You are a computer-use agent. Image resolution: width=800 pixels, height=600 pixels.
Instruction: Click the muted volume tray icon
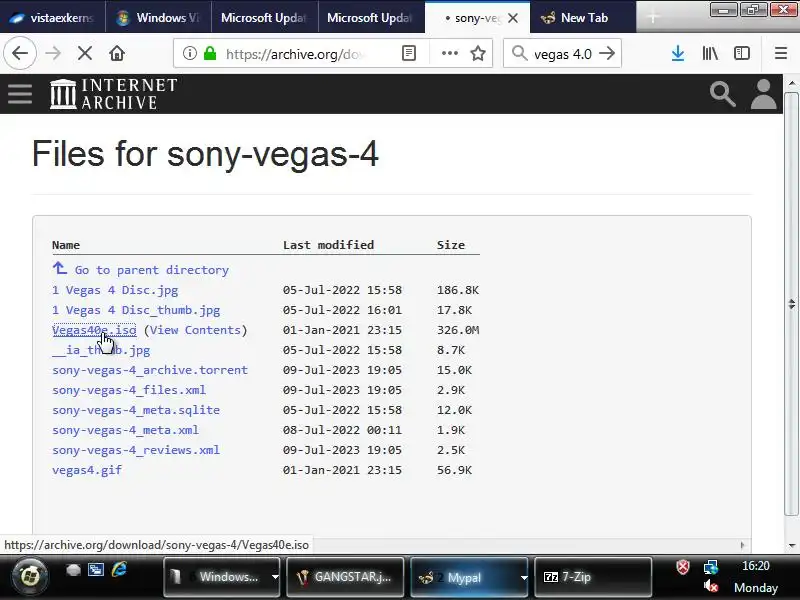point(710,586)
